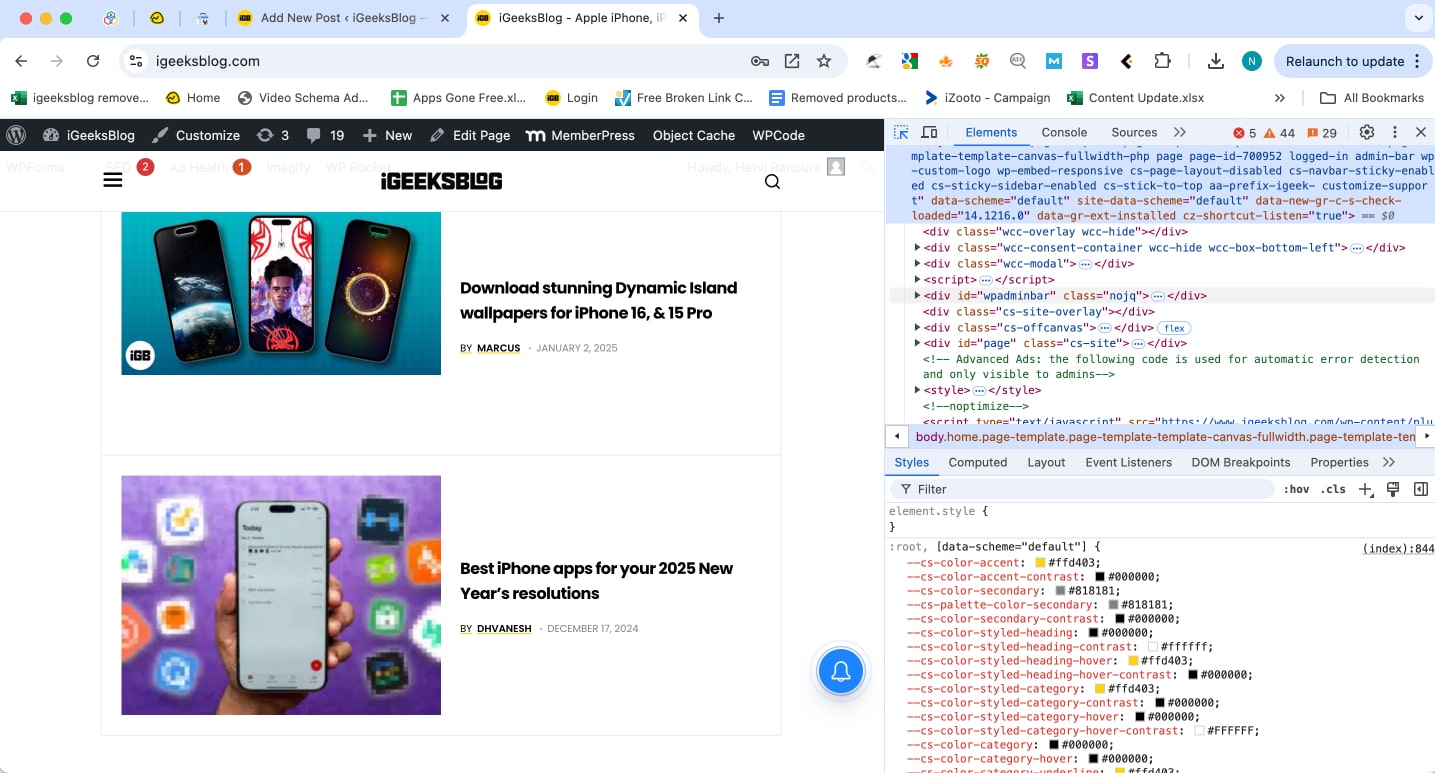Switch to the Console tab
This screenshot has width=1435, height=773.
pos(1064,132)
